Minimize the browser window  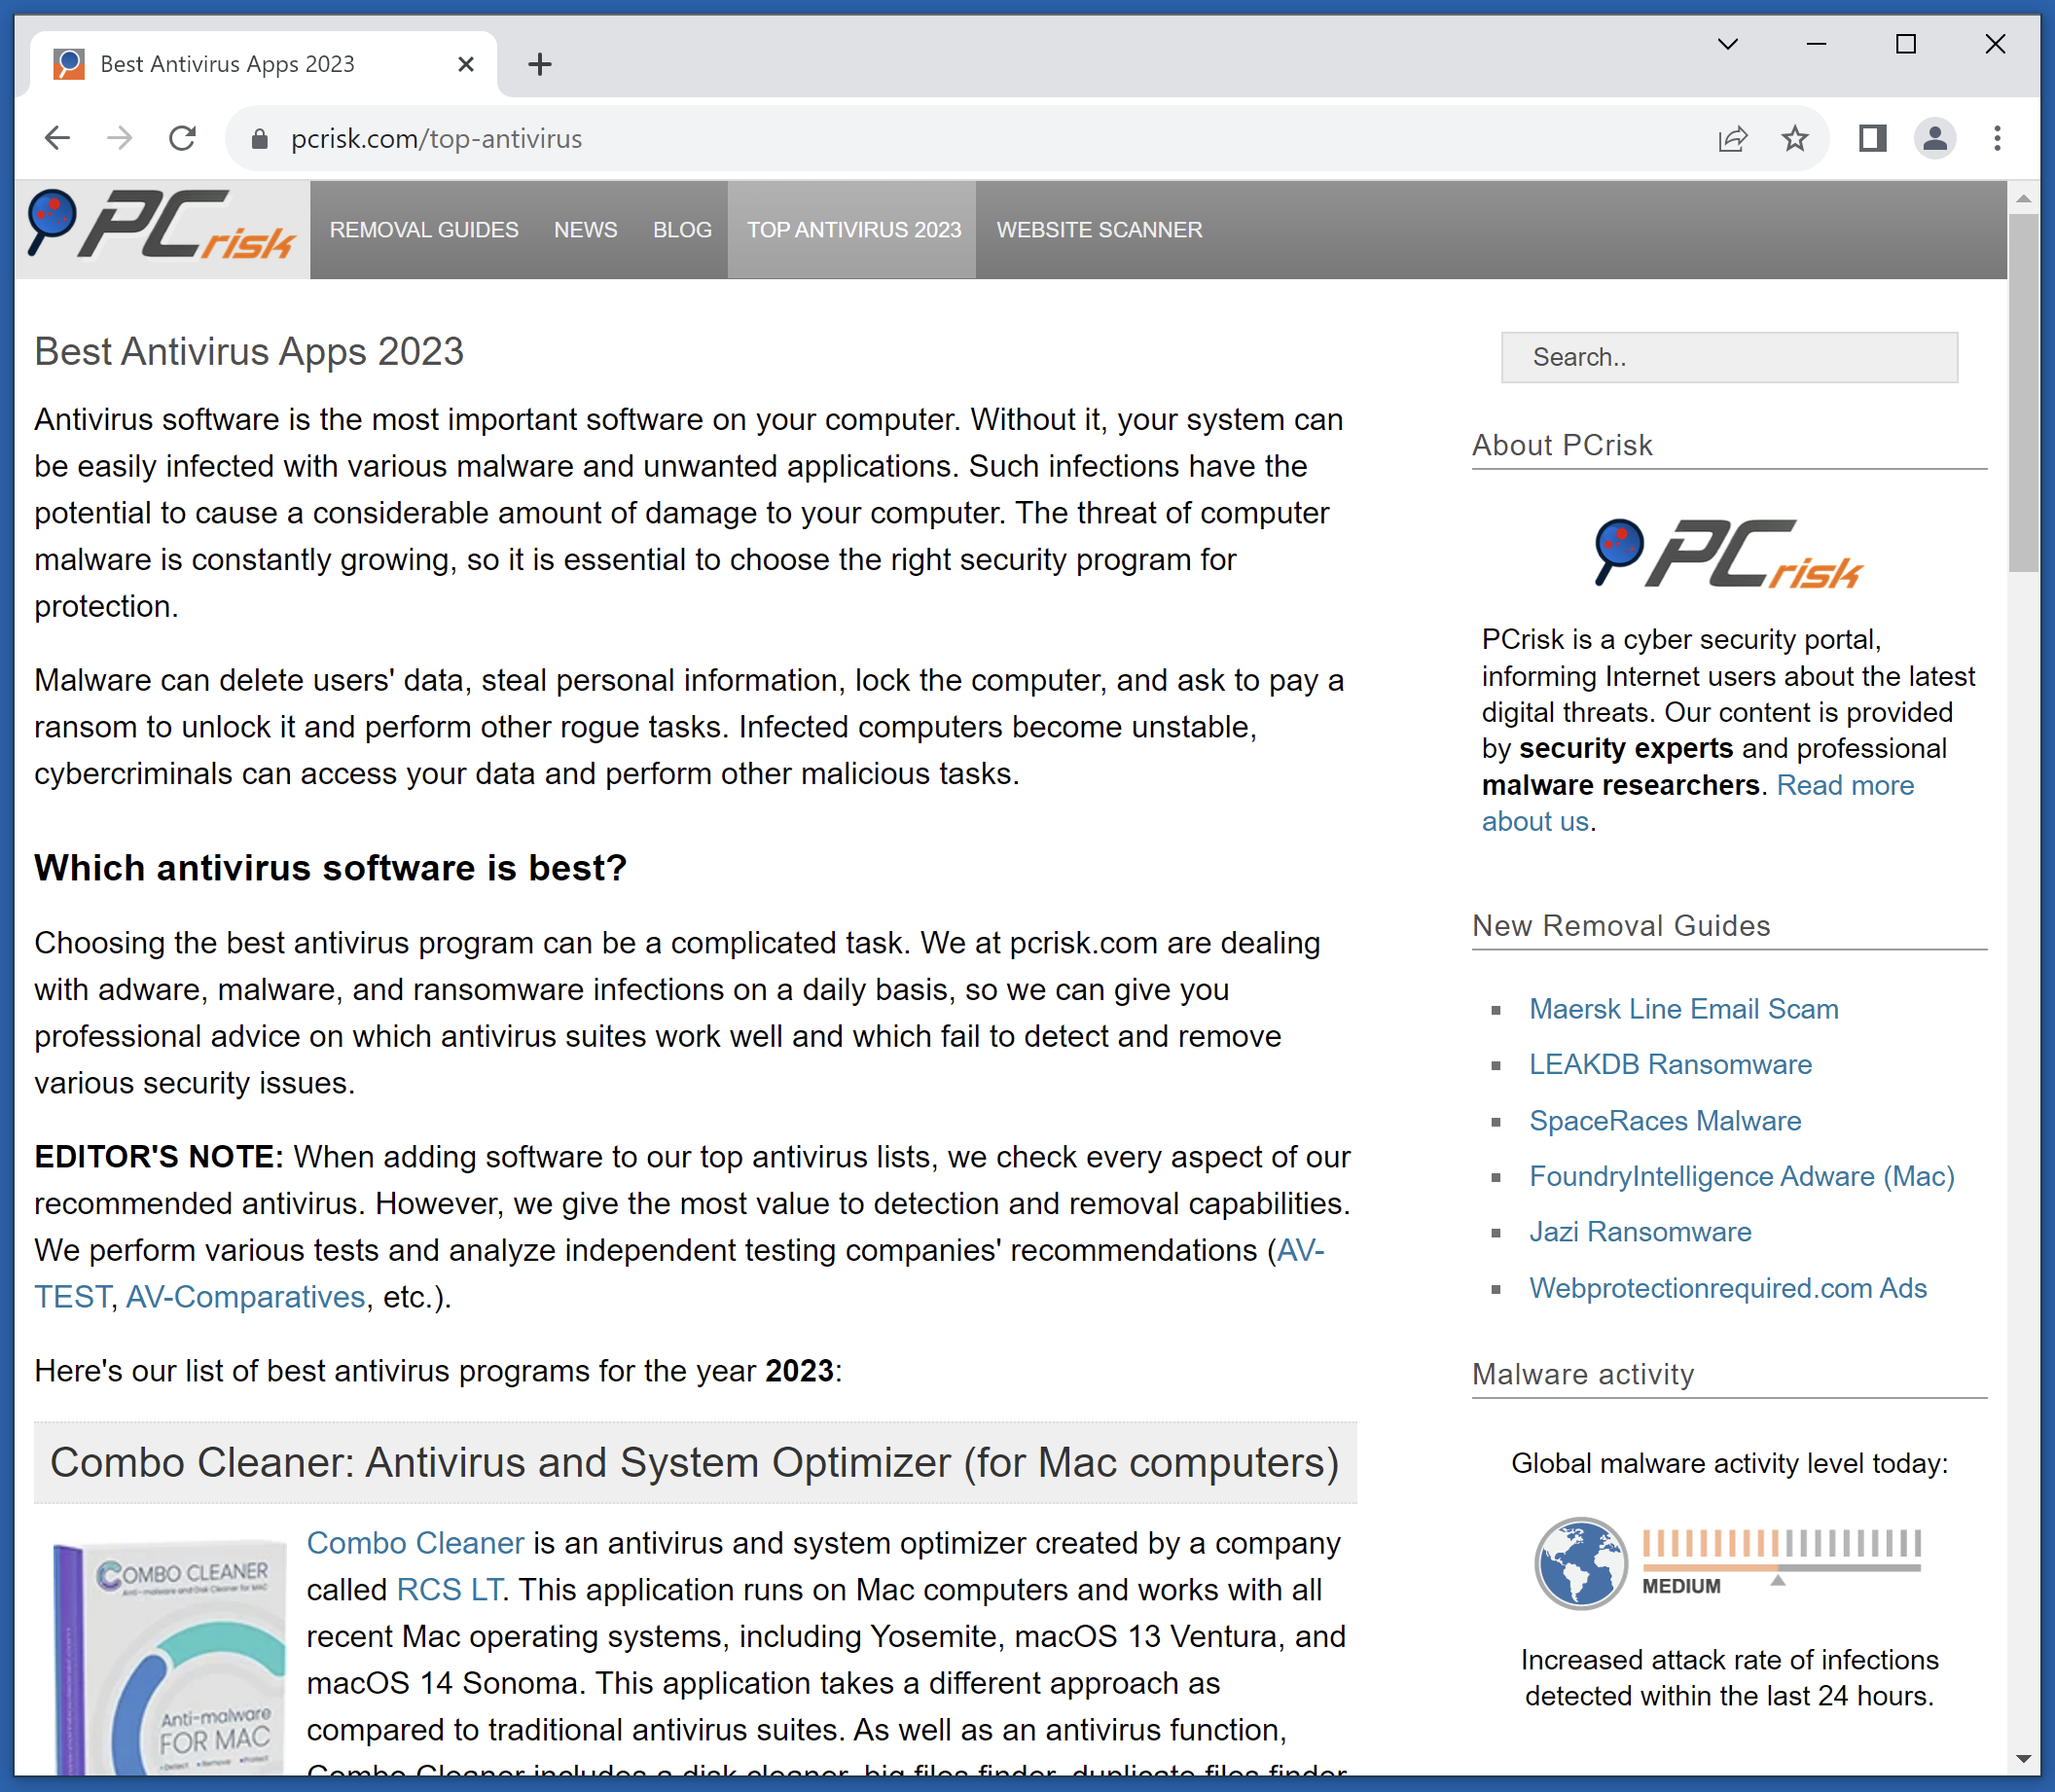pyautogui.click(x=1817, y=44)
